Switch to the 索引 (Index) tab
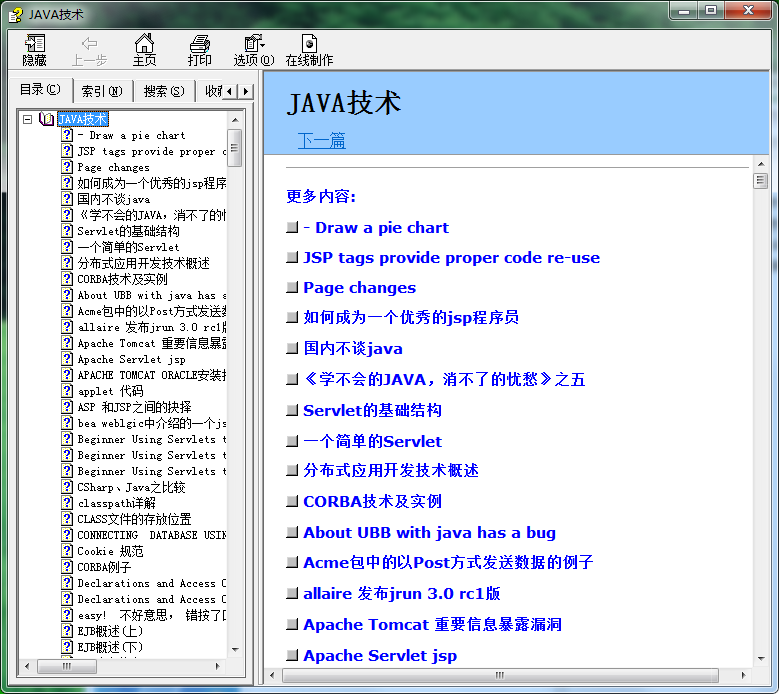The width and height of the screenshot is (779, 694). click(101, 91)
